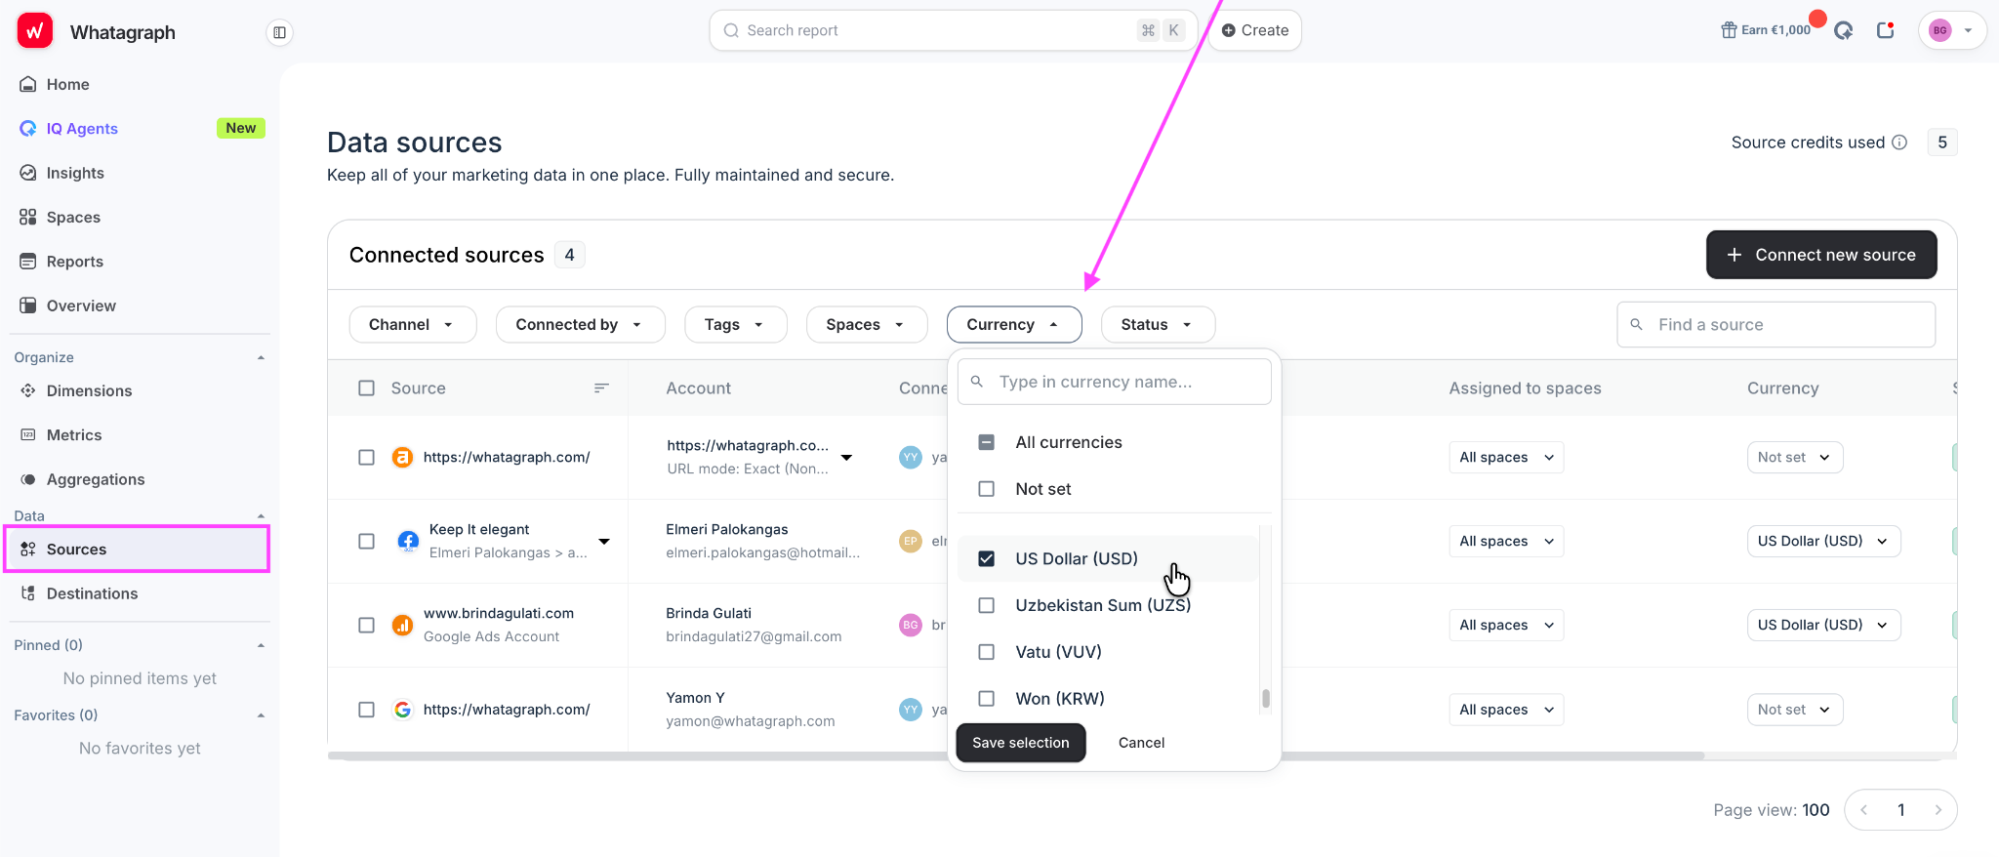Go to previous page arrow

pyautogui.click(x=1864, y=810)
